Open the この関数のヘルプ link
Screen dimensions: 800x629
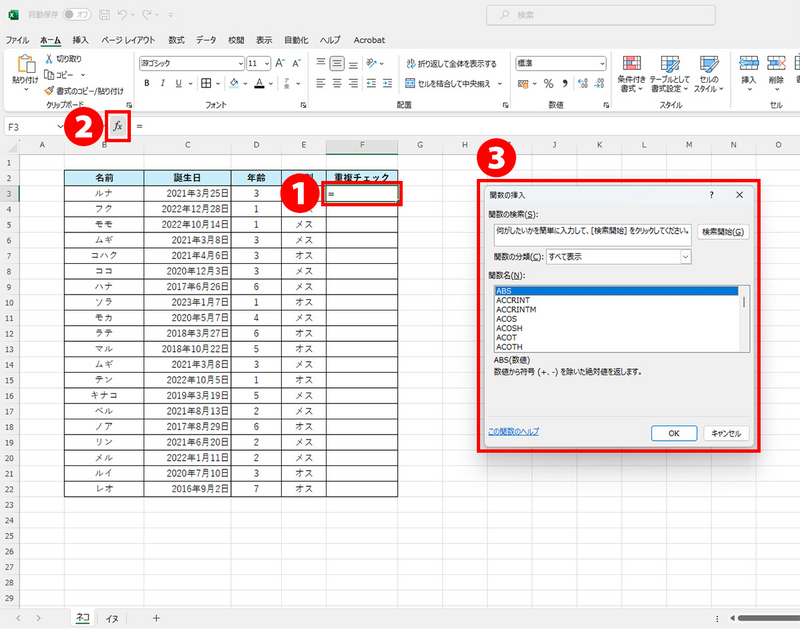tap(513, 432)
